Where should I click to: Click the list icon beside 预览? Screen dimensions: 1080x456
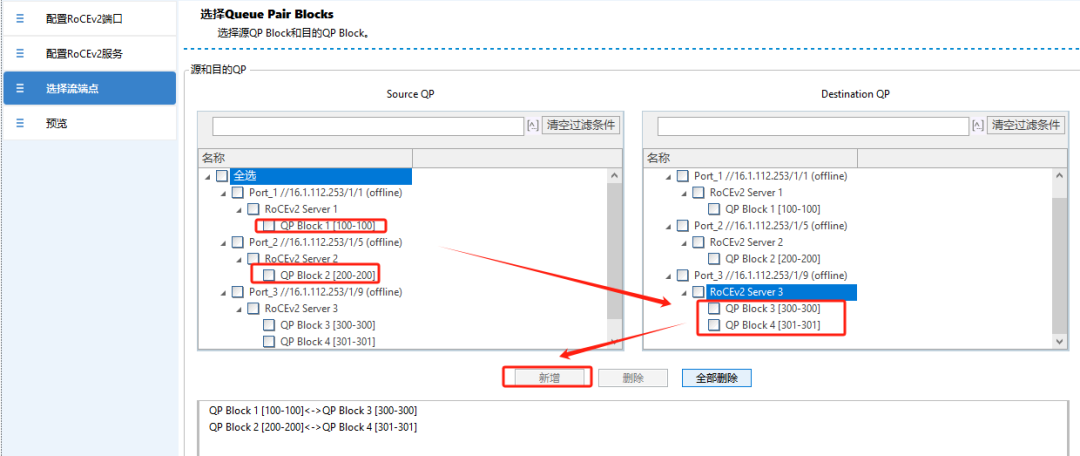[x=20, y=123]
